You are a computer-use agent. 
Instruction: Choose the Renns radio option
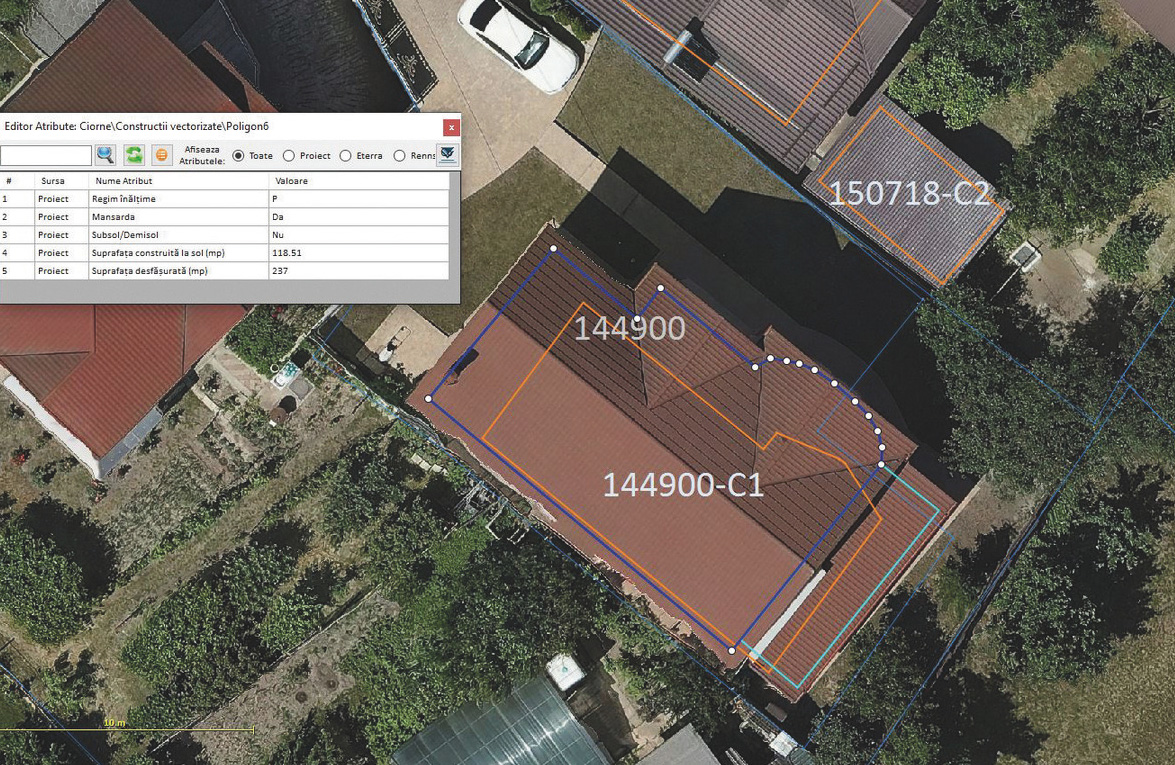[400, 156]
